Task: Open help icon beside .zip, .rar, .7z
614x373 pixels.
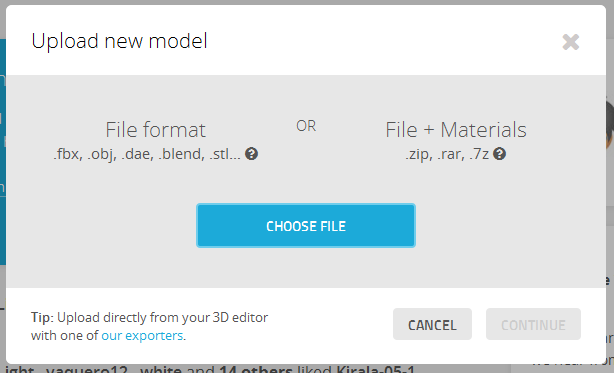Action: tap(499, 154)
